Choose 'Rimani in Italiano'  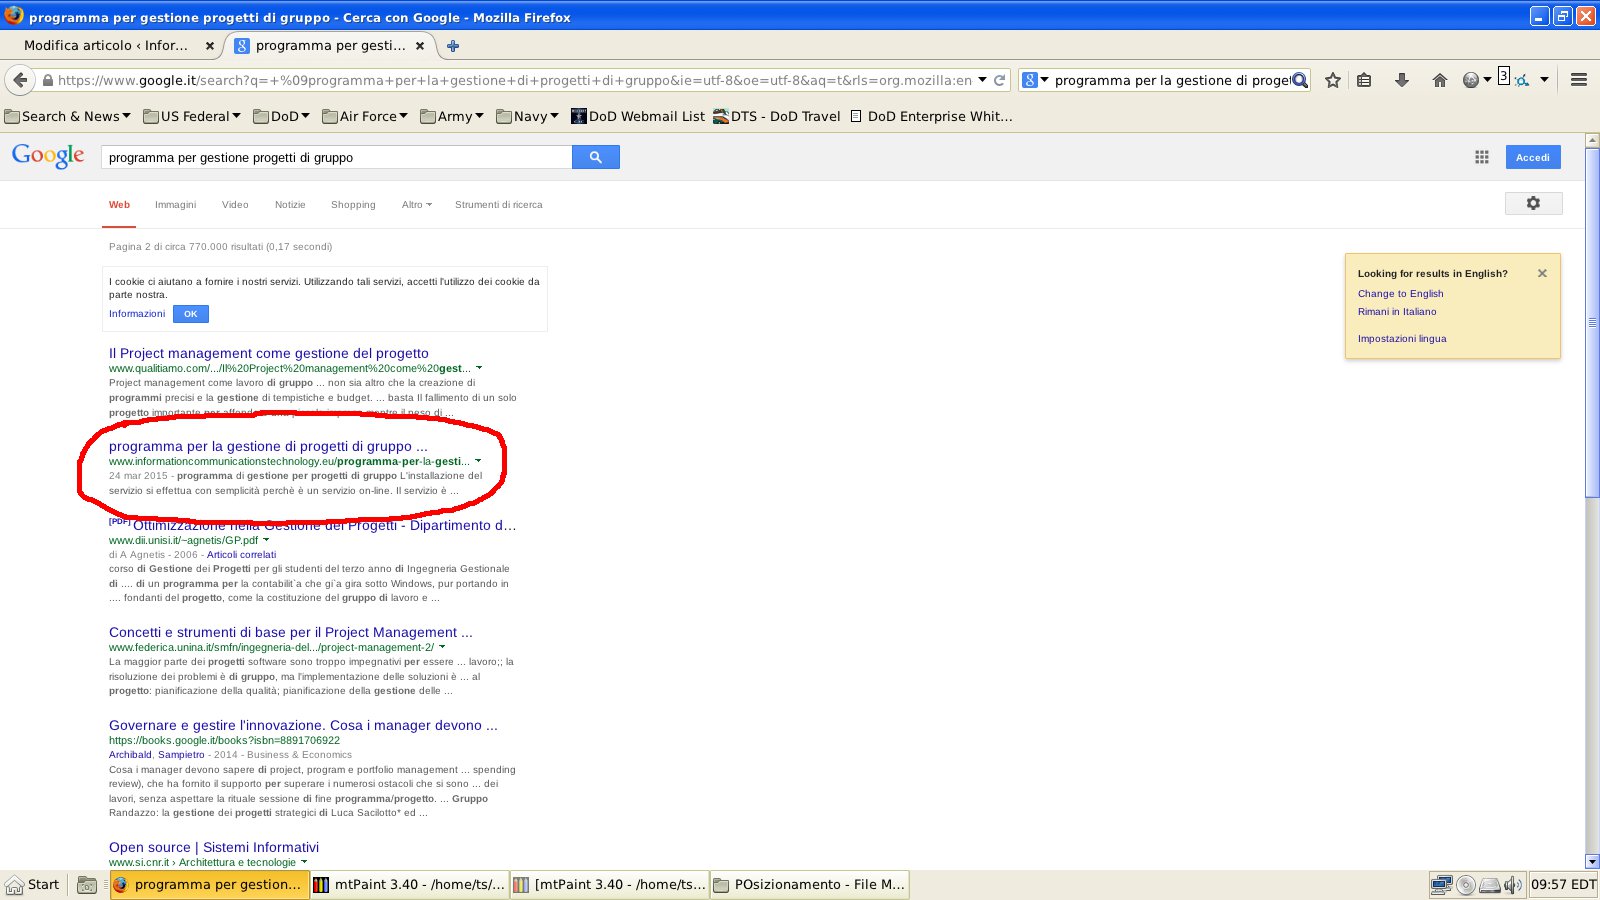click(1397, 312)
